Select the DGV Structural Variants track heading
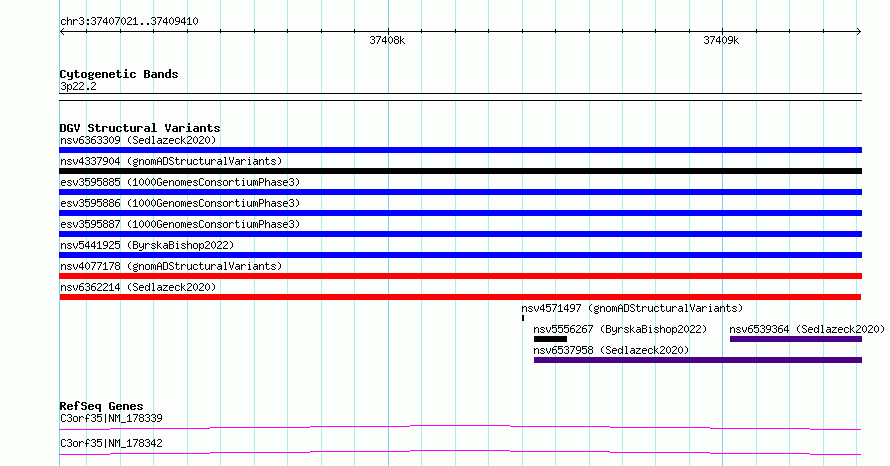890x466 pixels. coord(140,128)
